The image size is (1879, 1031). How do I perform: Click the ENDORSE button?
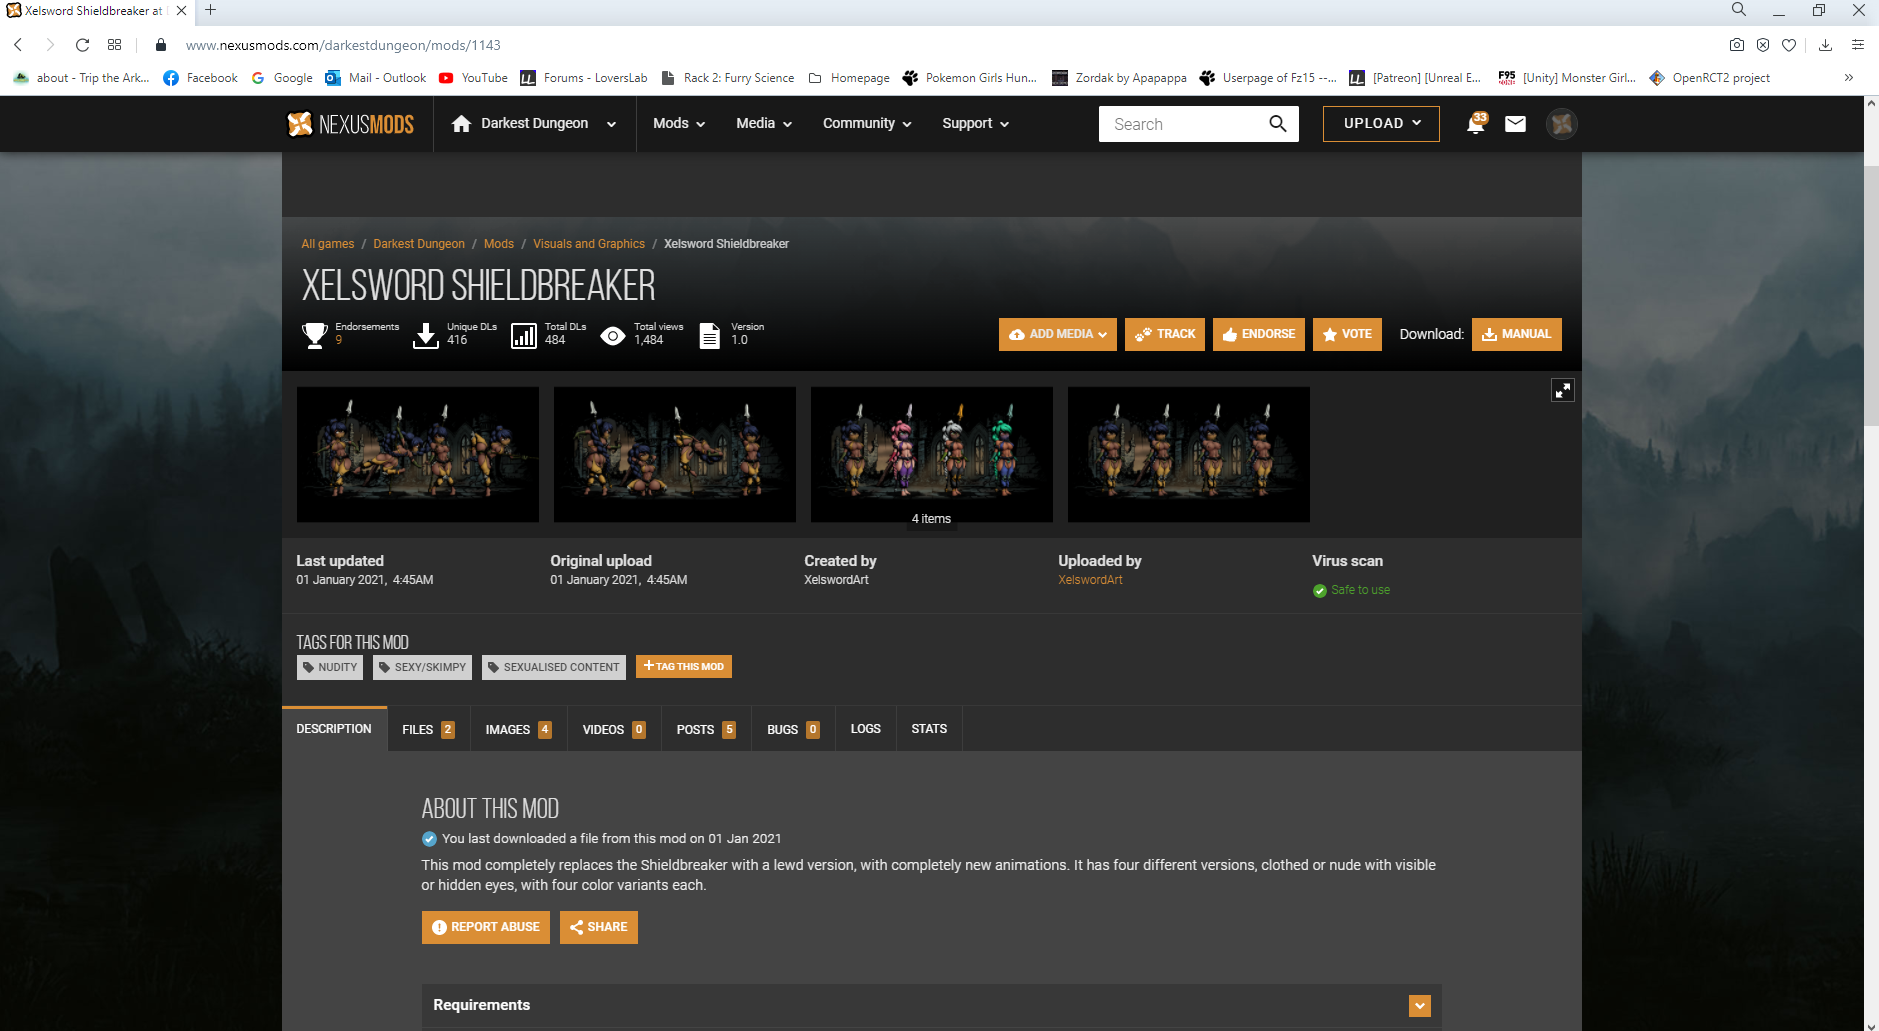(x=1259, y=334)
